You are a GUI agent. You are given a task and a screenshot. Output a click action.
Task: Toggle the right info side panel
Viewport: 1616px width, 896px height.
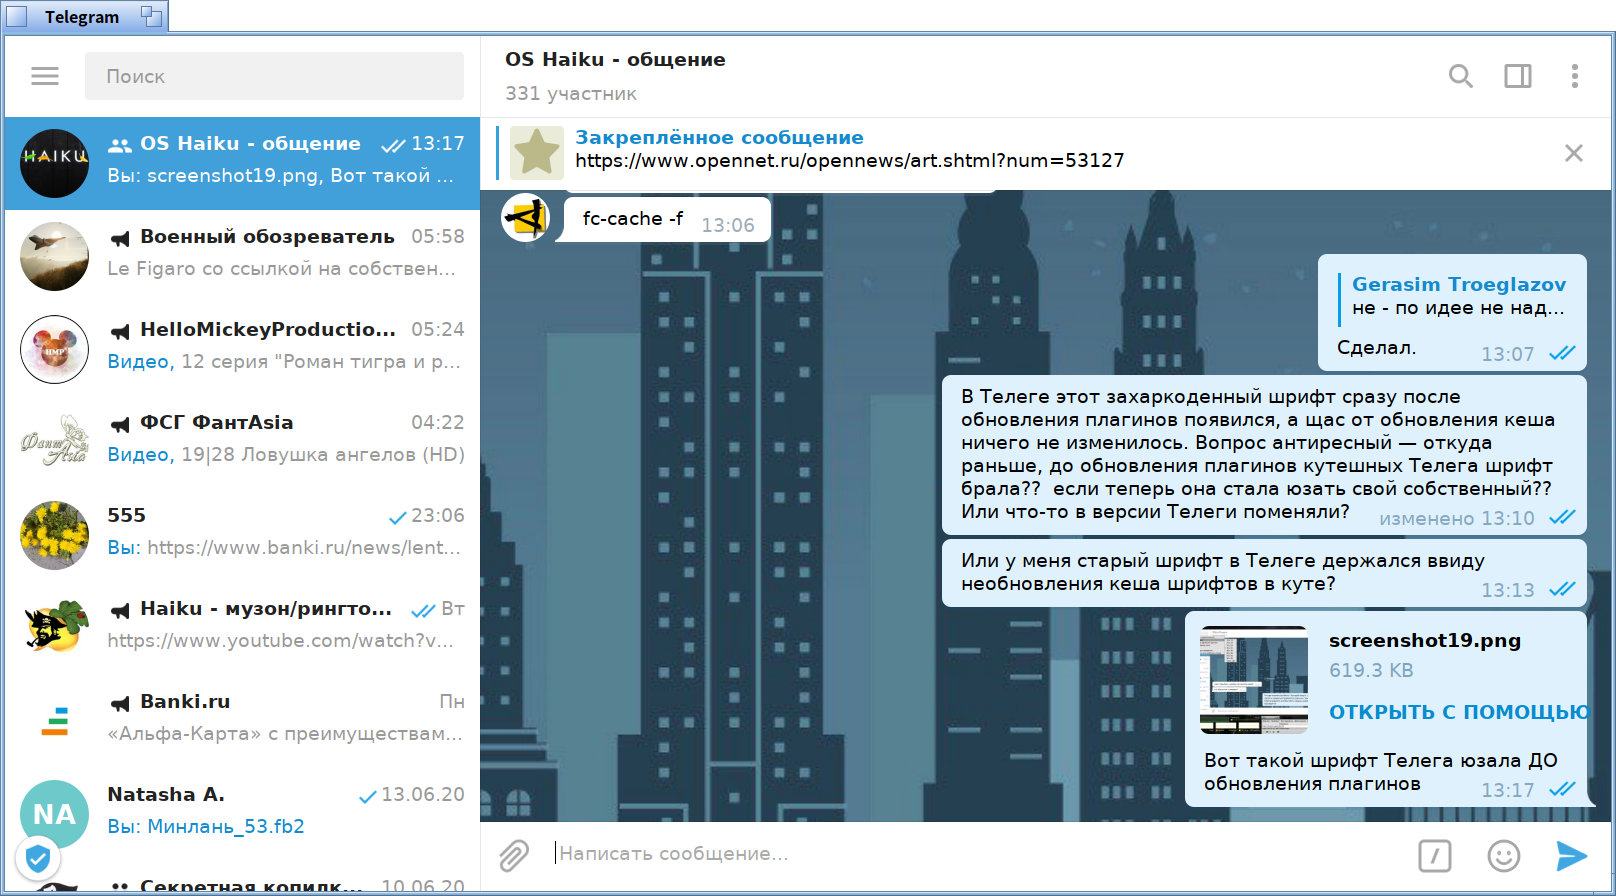click(x=1518, y=76)
